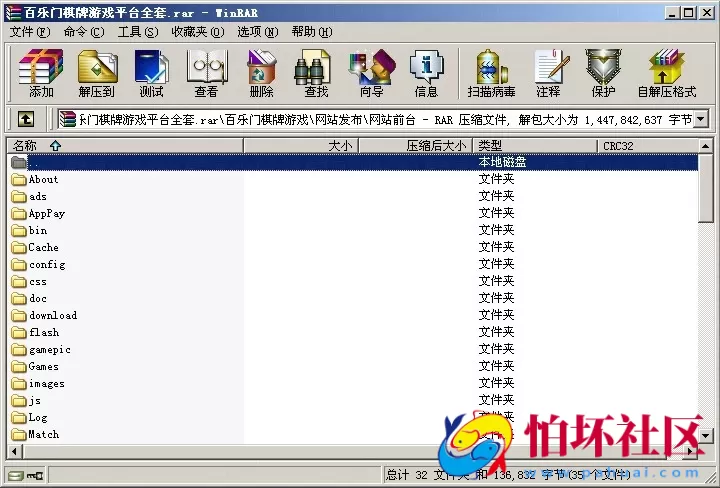Open the Help (帮助) menu
This screenshot has width=720, height=488.
tap(312, 32)
